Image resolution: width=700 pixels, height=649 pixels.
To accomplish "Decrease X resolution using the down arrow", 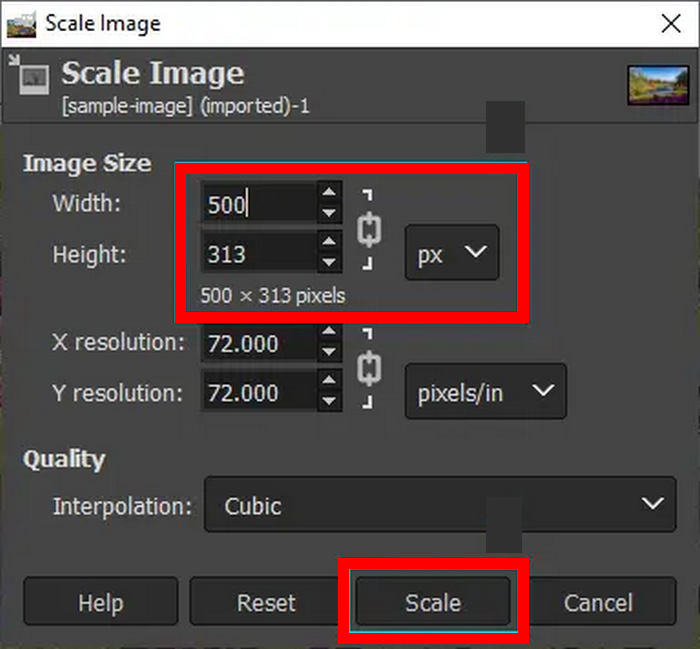I will [329, 354].
